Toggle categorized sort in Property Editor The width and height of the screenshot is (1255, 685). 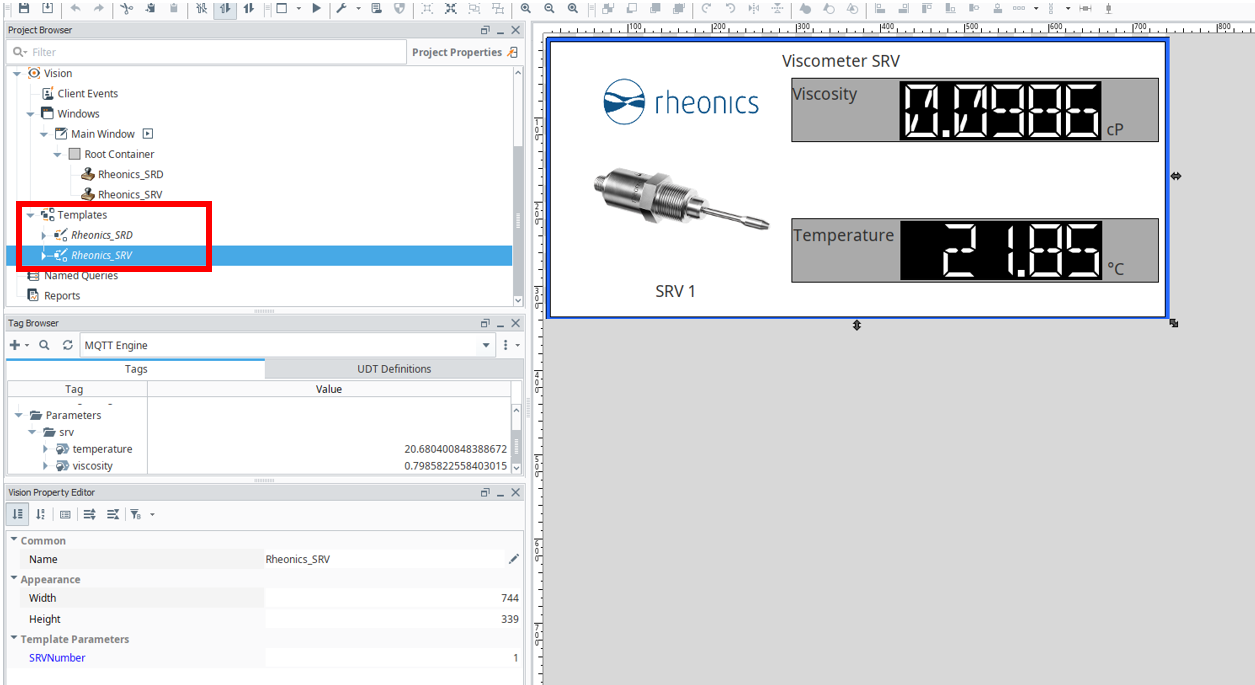[18, 514]
